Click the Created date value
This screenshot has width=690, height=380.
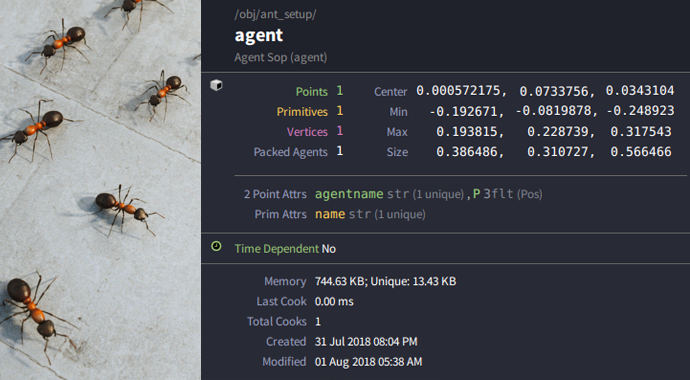click(366, 342)
